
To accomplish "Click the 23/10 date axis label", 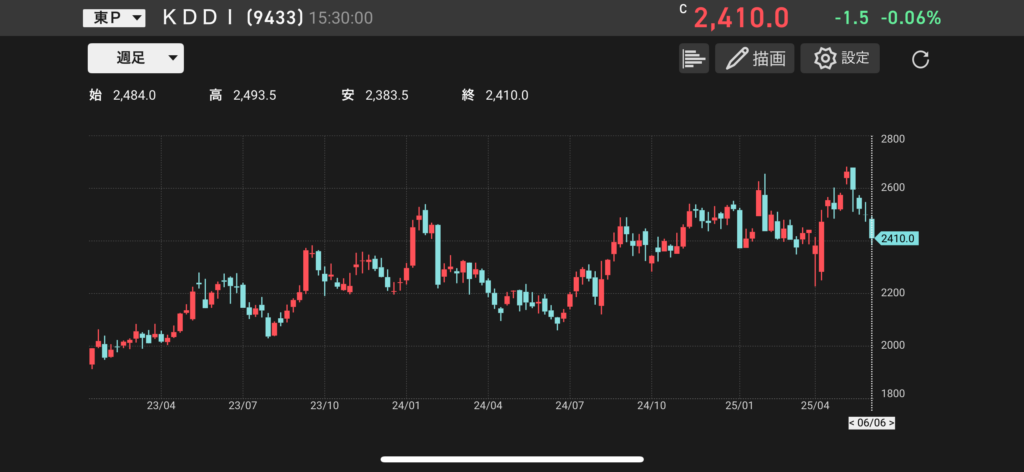I will [325, 405].
